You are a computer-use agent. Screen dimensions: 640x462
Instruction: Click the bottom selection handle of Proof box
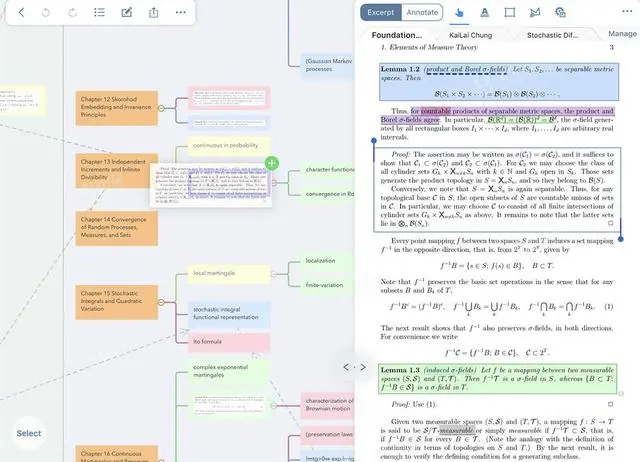tap(621, 239)
